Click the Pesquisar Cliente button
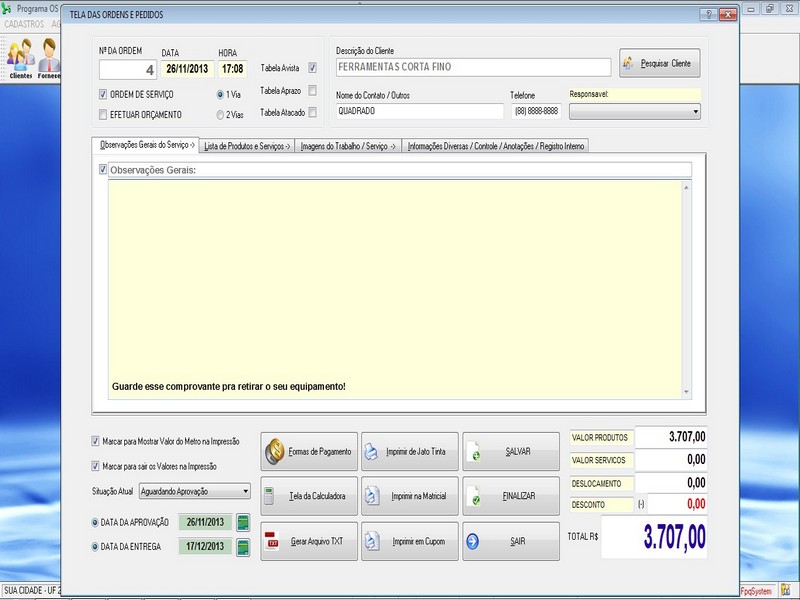Screen dimensions: 800x600 tap(659, 63)
